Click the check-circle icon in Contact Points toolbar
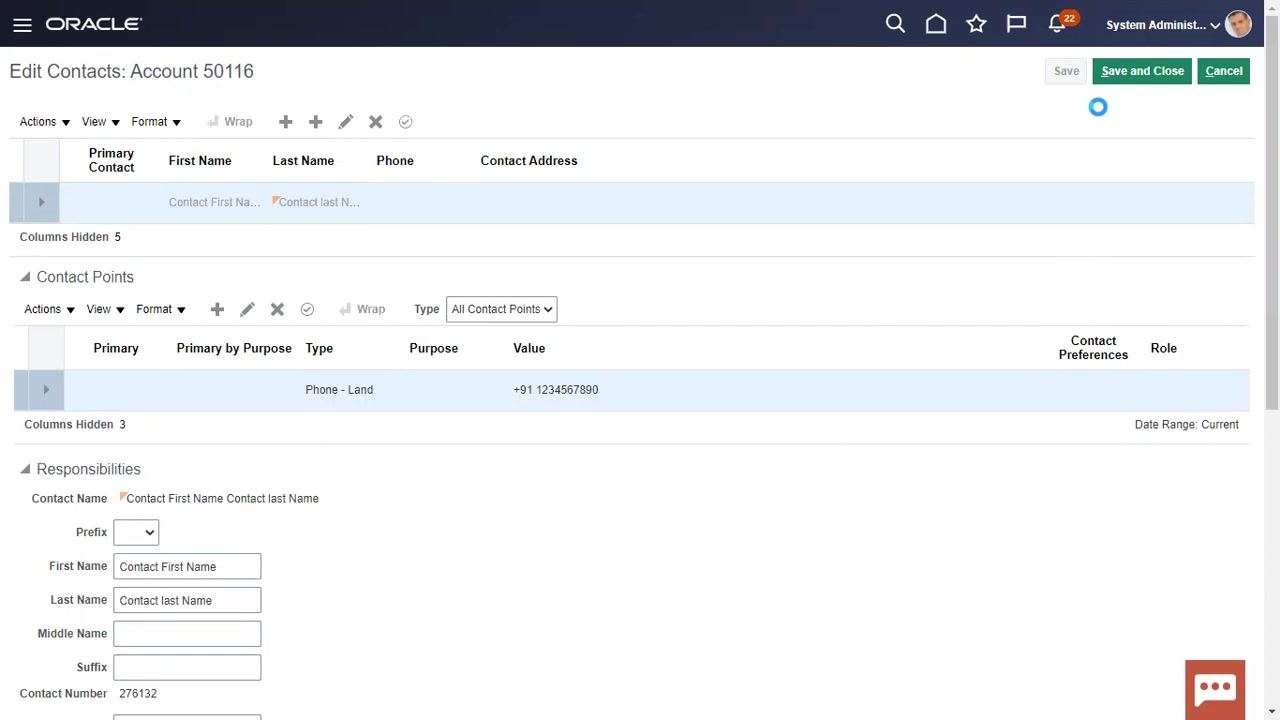 (x=307, y=309)
